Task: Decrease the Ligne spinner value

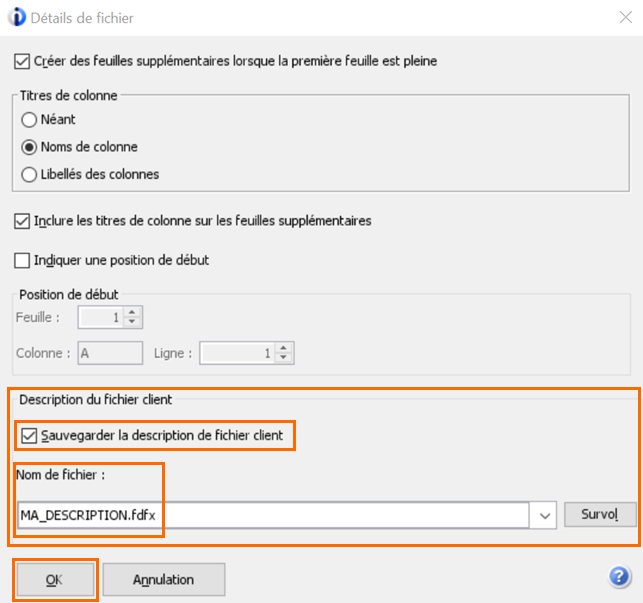Action: (x=283, y=357)
